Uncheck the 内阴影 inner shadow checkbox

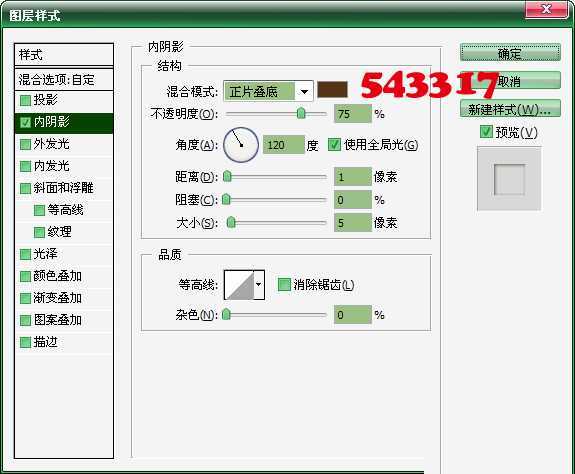point(25,122)
